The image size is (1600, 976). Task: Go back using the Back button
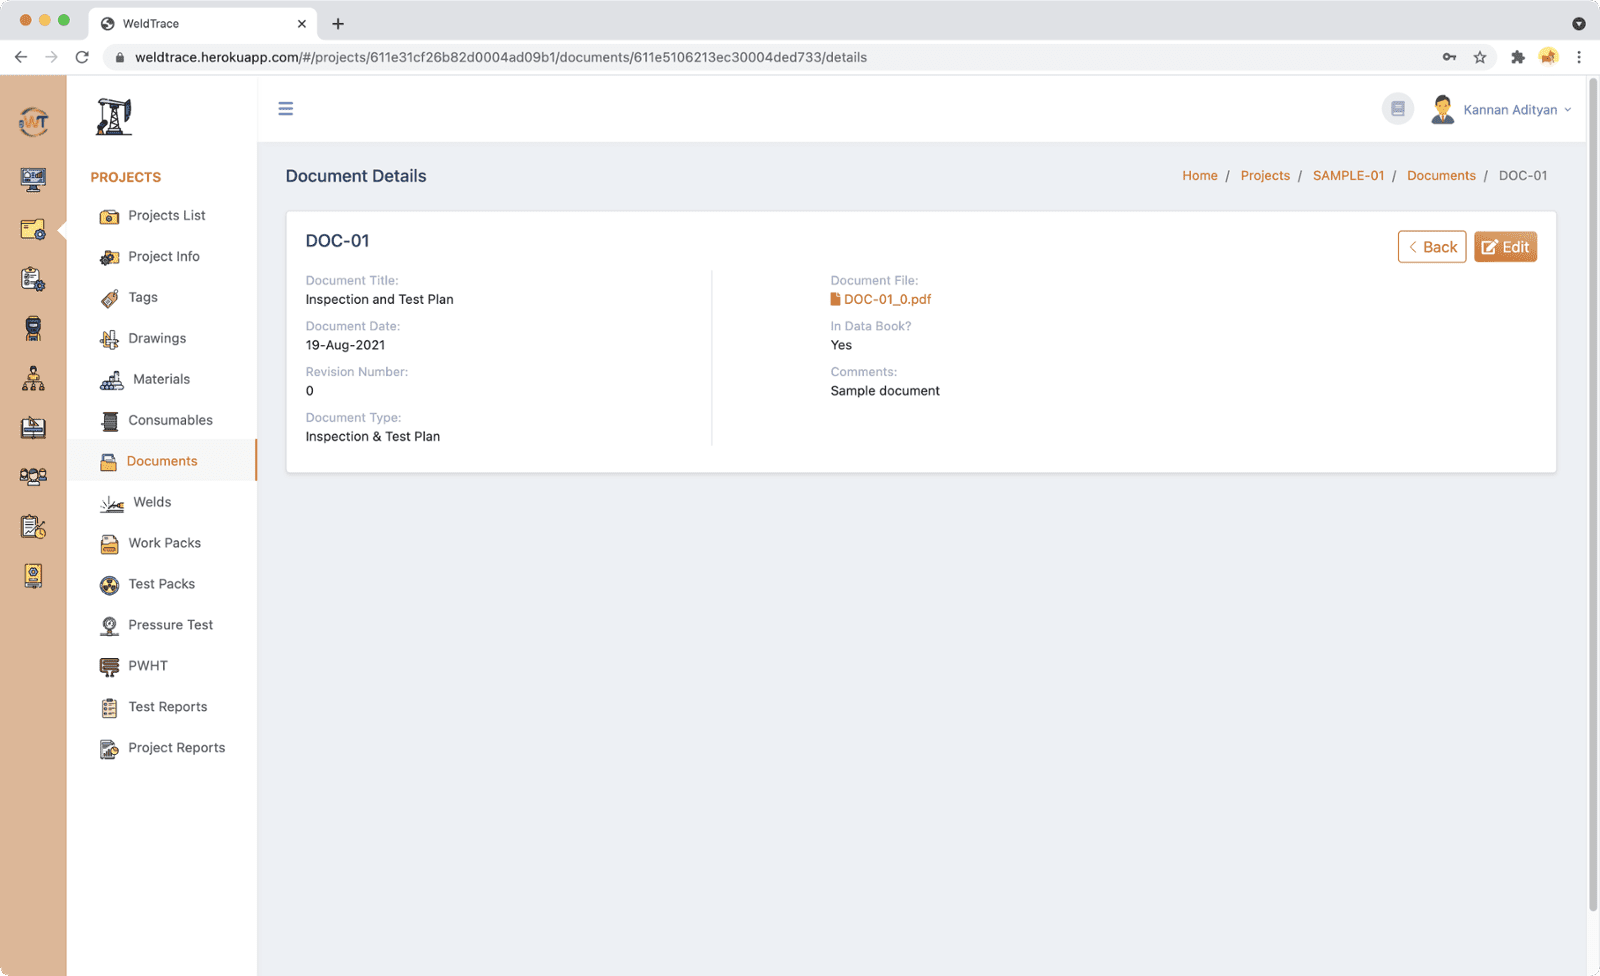(x=1431, y=247)
